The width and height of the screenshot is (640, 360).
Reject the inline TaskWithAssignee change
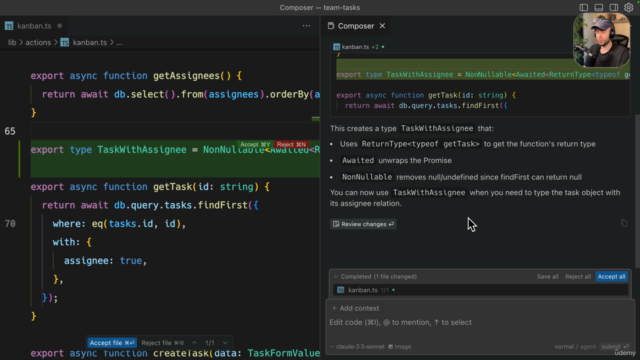click(x=291, y=144)
